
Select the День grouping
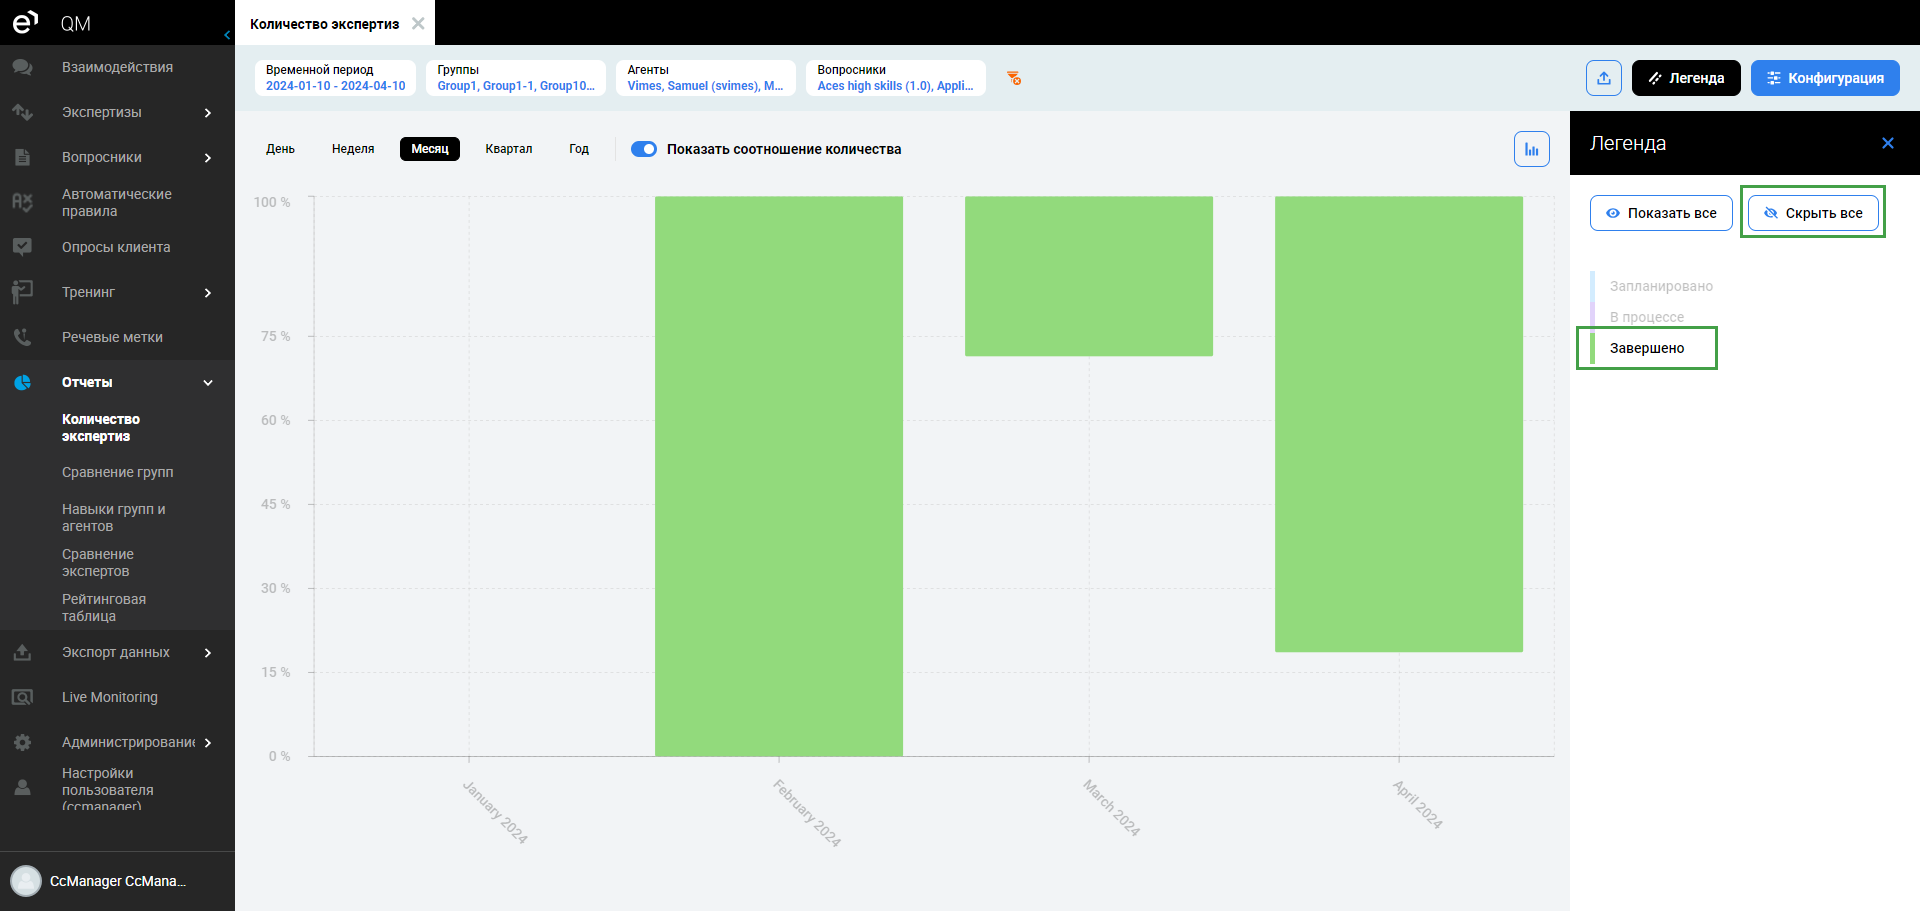(x=280, y=149)
